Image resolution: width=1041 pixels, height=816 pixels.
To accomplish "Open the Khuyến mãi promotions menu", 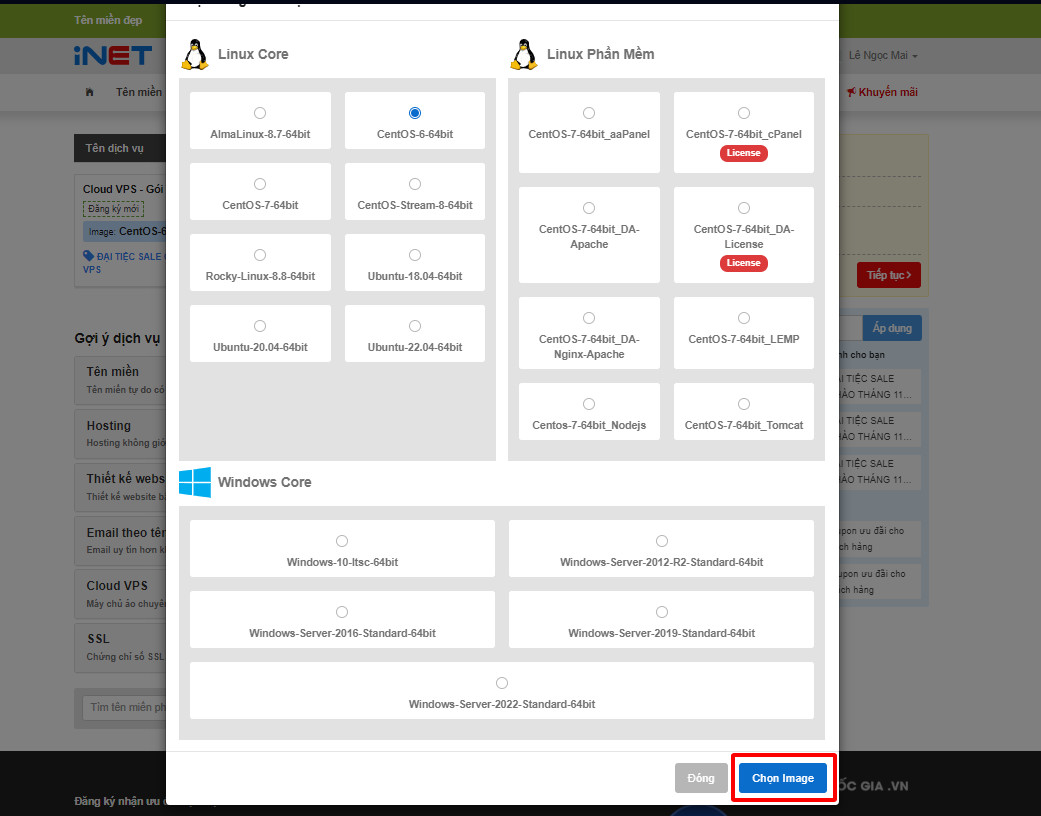I will coord(882,92).
